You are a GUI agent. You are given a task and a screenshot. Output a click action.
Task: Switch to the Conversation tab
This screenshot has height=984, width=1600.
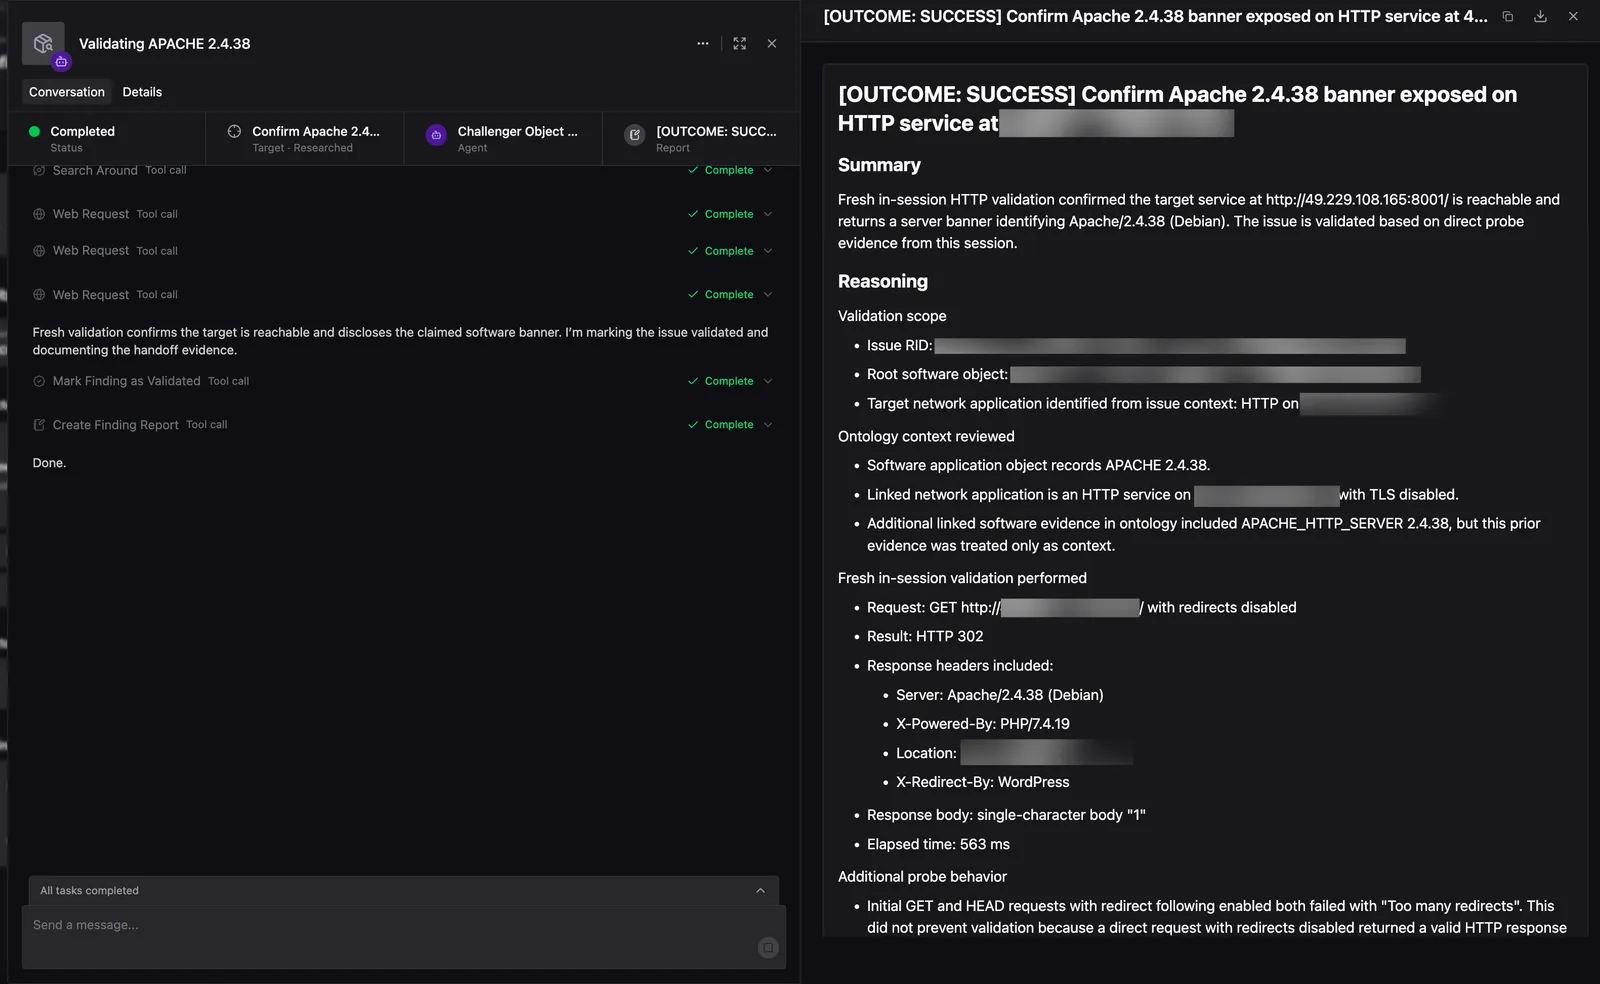tap(67, 92)
